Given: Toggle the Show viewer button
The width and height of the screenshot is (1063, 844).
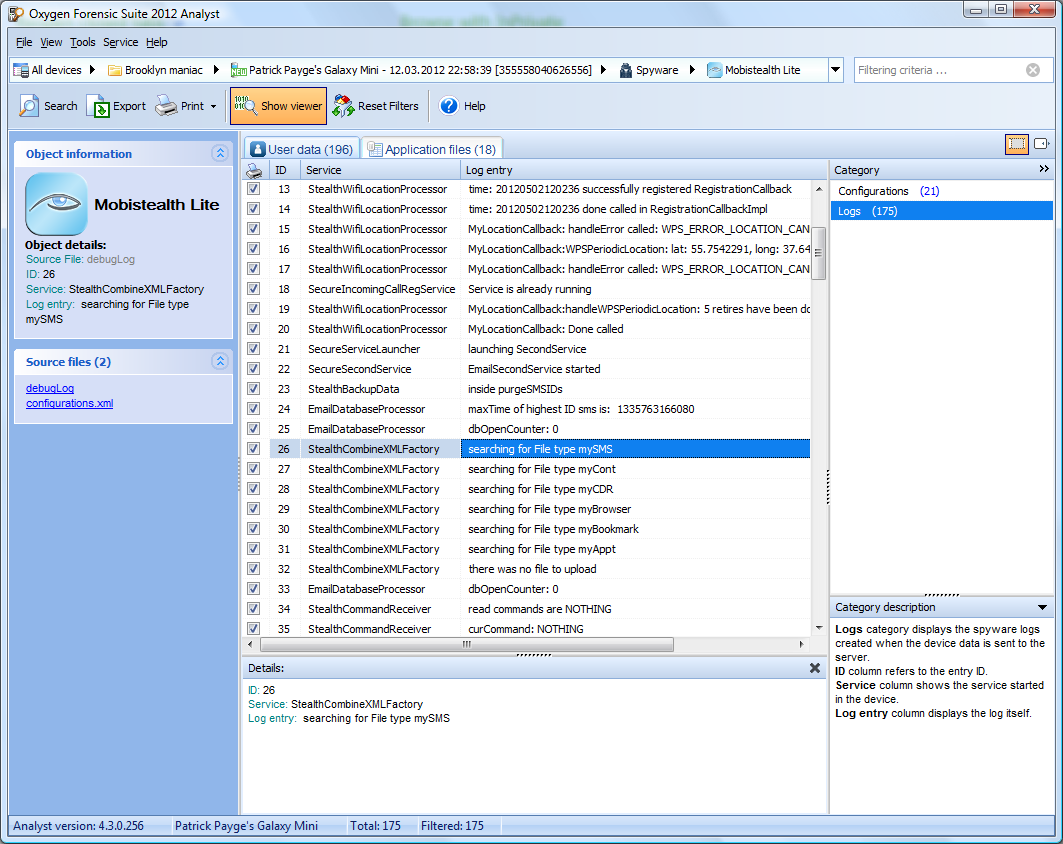Looking at the screenshot, I should [x=278, y=106].
